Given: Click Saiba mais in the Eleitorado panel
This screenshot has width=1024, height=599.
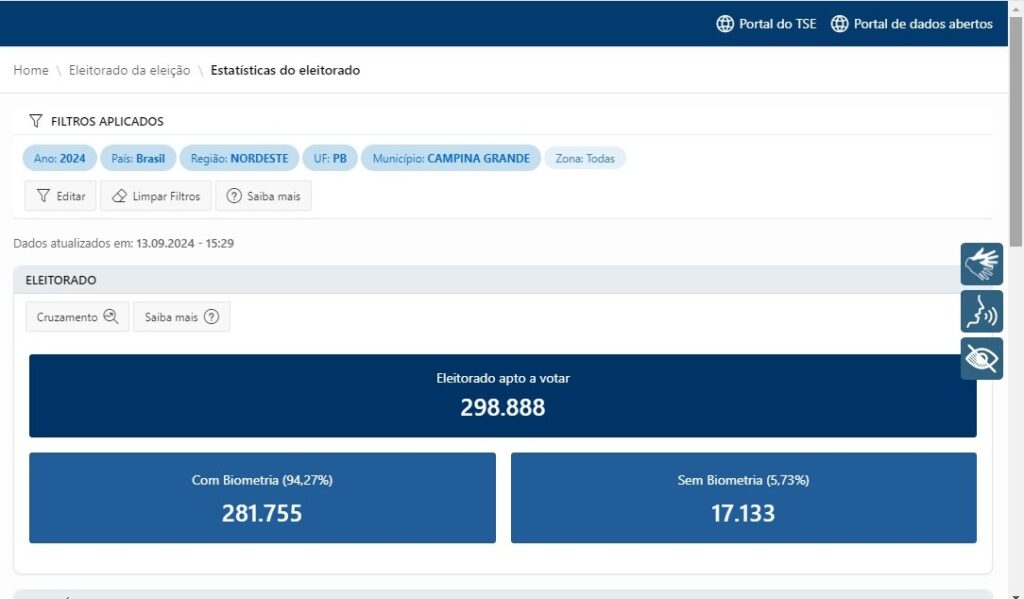Looking at the screenshot, I should coord(182,317).
